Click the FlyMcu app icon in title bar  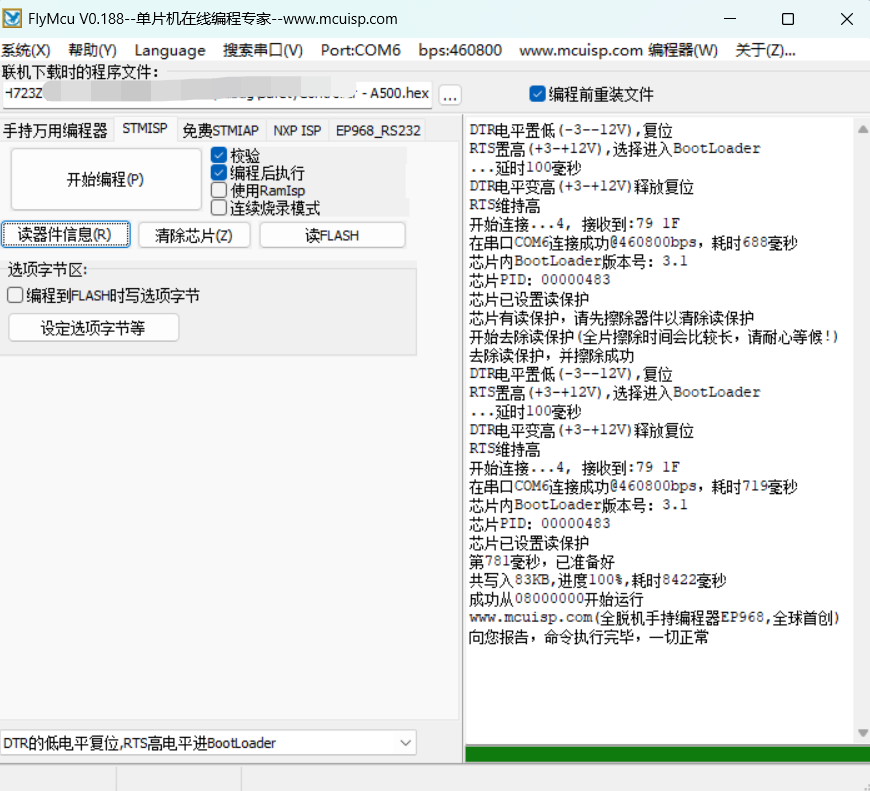click(x=14, y=19)
